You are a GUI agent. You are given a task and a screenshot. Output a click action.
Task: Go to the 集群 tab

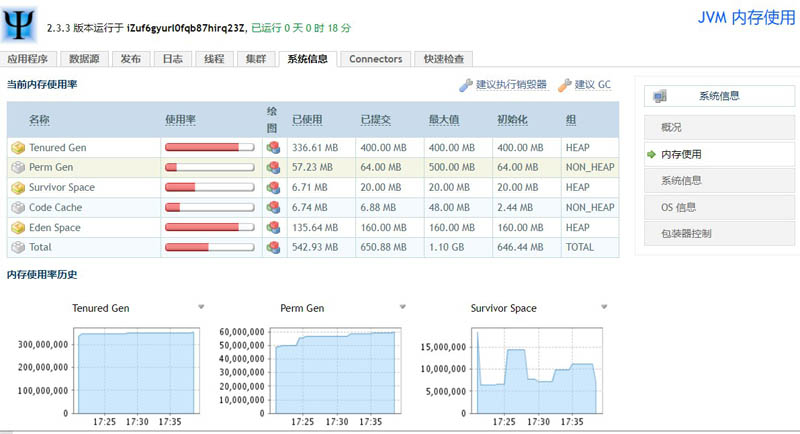tap(256, 59)
